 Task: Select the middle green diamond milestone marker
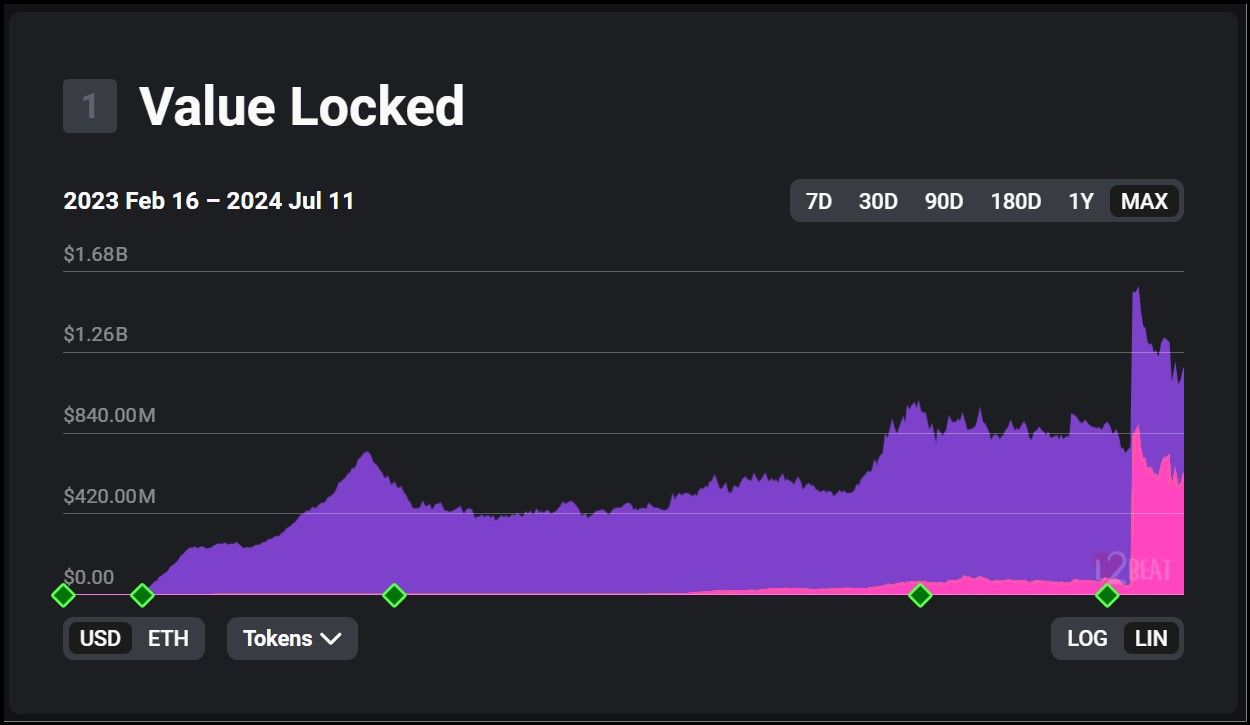click(394, 596)
